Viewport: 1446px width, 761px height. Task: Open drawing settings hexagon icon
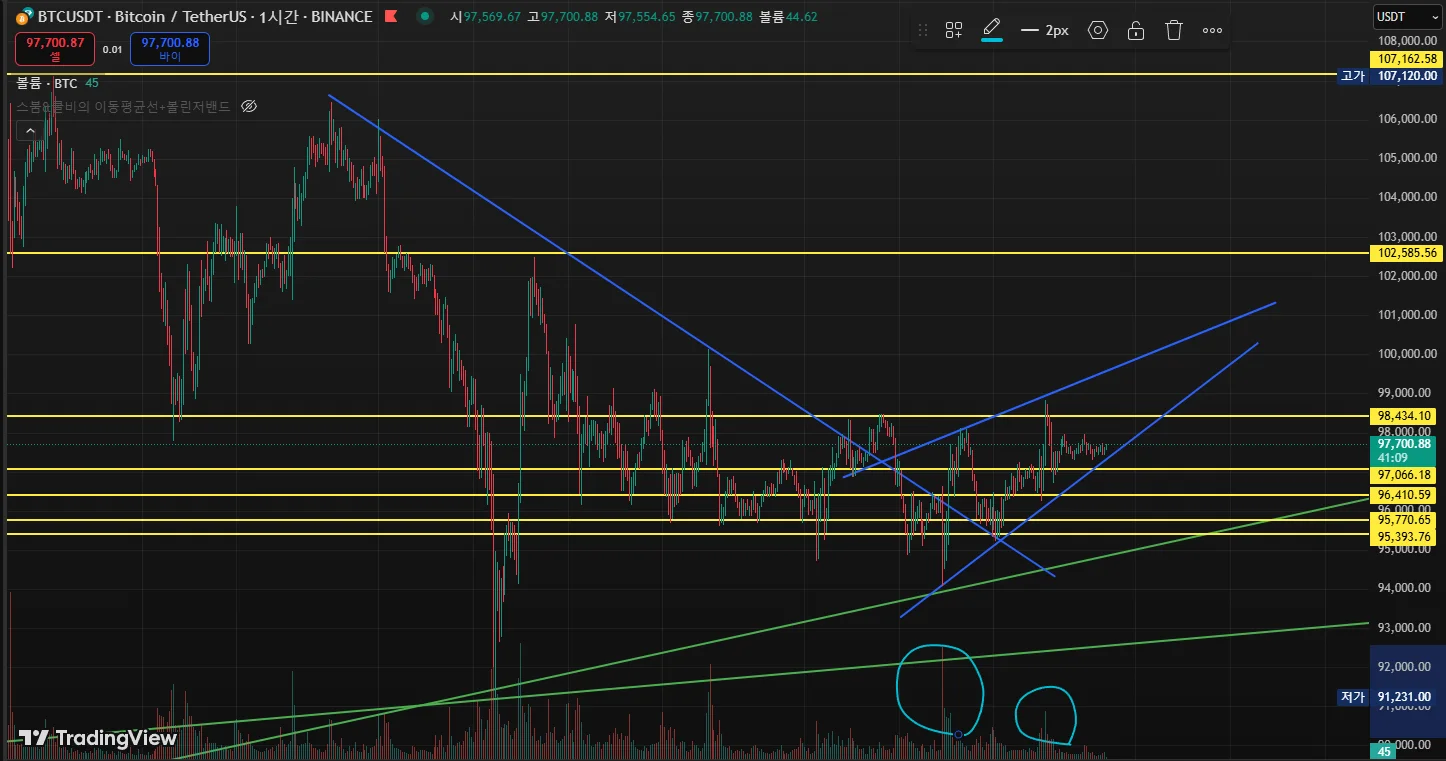[x=1098, y=30]
